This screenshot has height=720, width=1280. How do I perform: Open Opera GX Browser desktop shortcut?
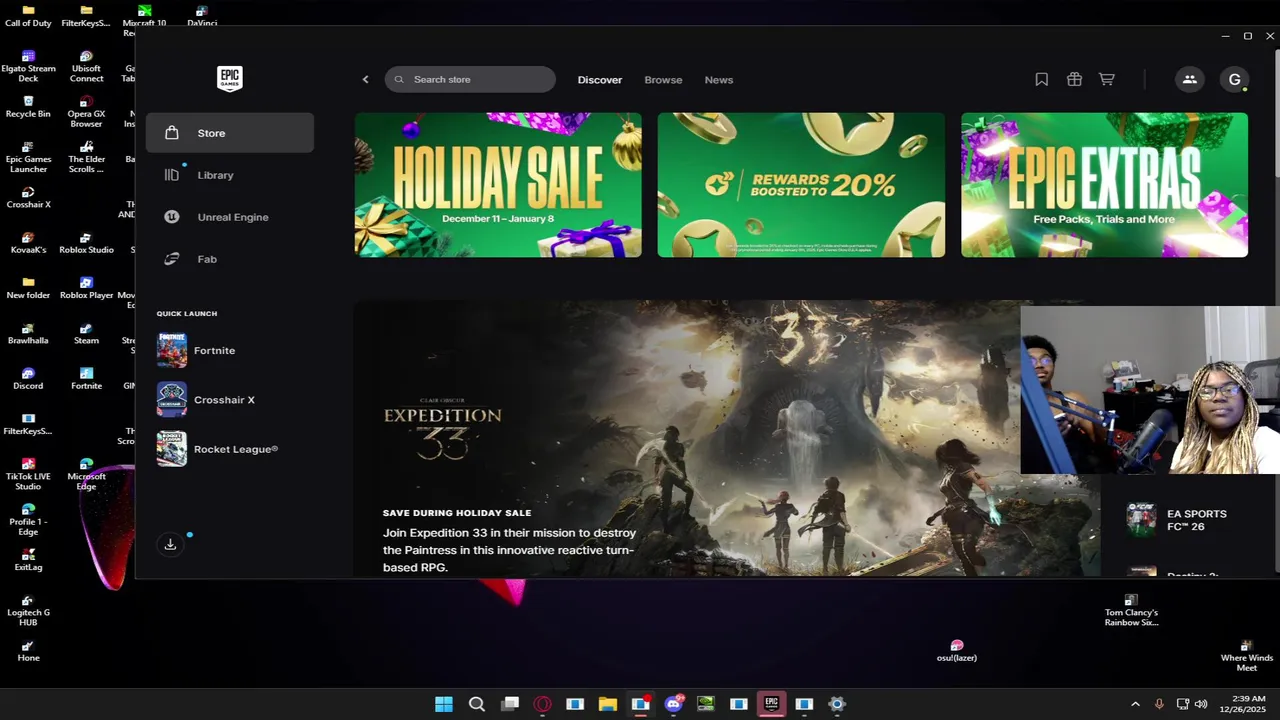(86, 112)
